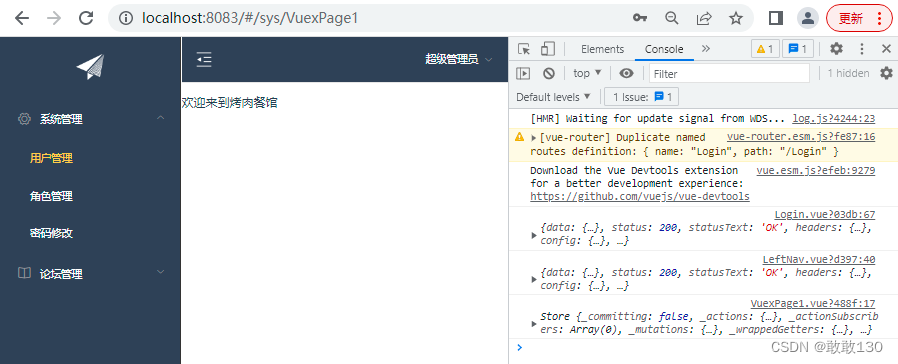Open the 超级管理员 user dropdown
Screen dimensions: 898x364
coord(459,59)
